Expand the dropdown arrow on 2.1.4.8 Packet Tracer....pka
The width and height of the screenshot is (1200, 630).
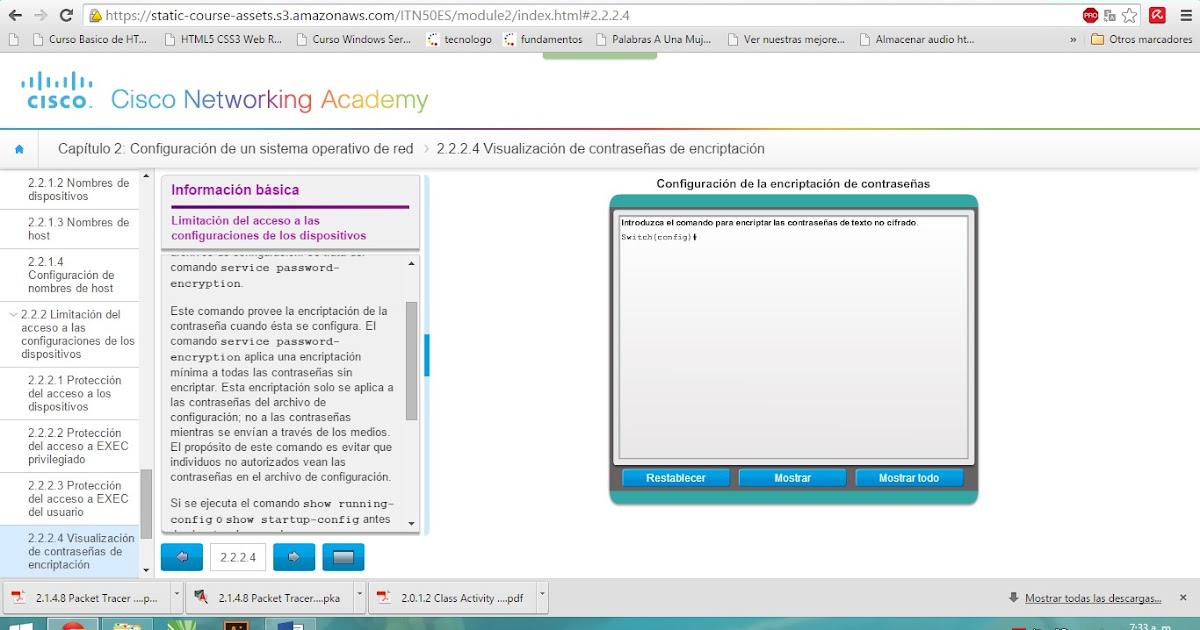point(357,596)
